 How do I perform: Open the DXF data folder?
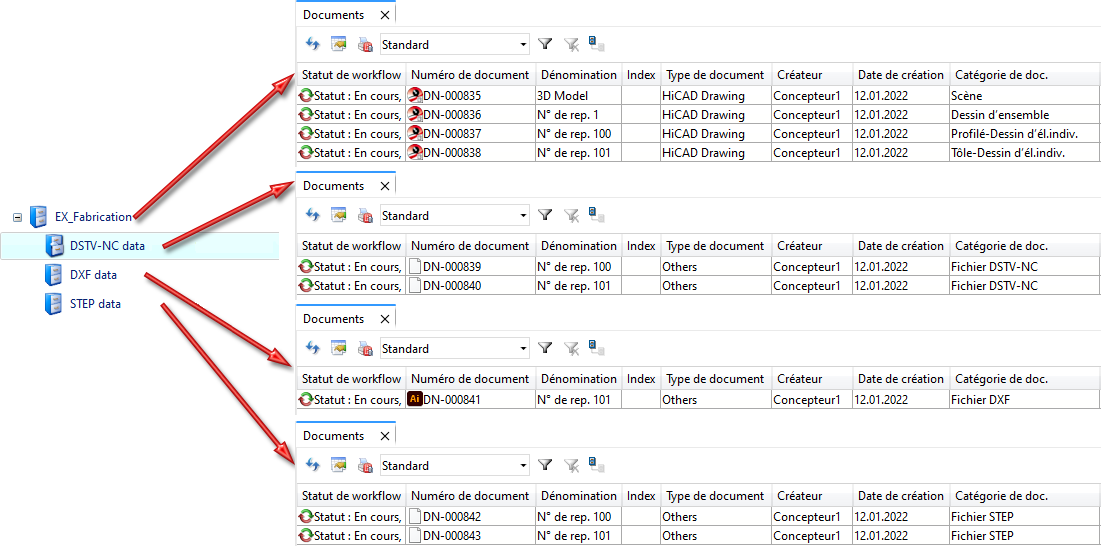(93, 275)
